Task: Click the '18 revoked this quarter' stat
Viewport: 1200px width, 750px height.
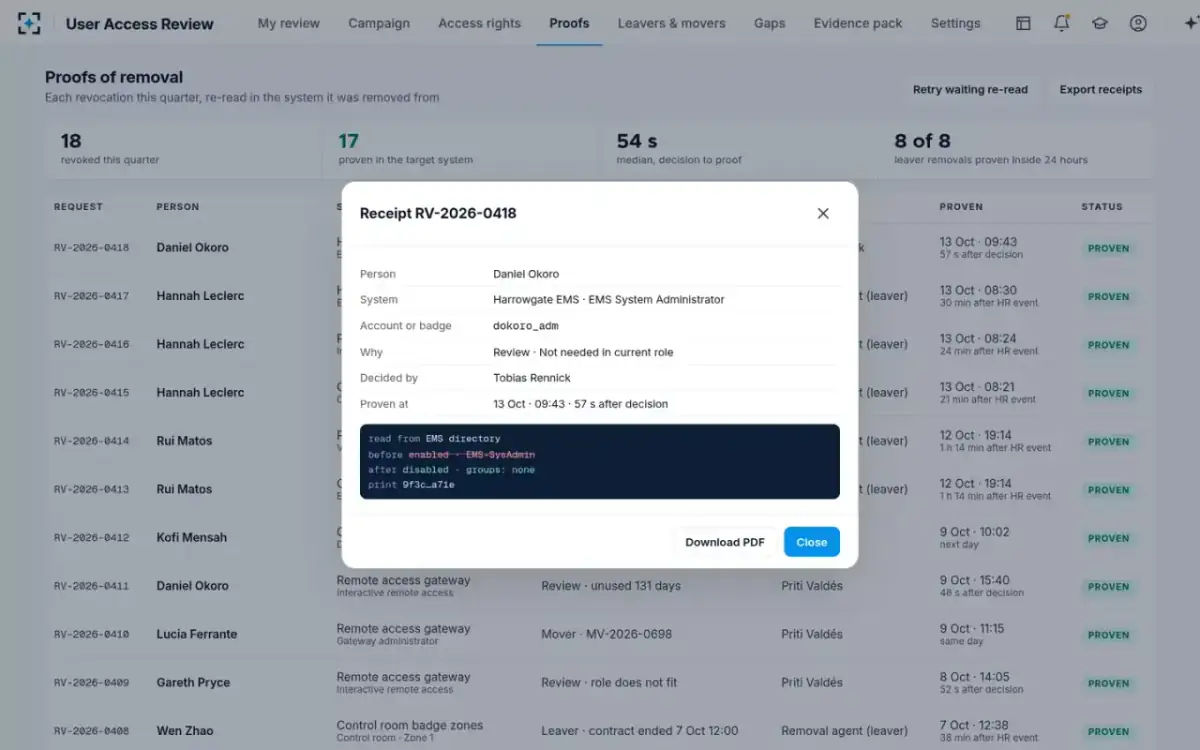Action: coord(183,149)
